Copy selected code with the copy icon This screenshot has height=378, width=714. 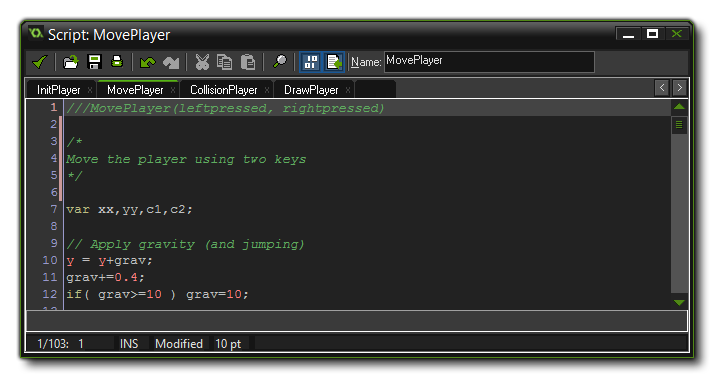point(224,62)
